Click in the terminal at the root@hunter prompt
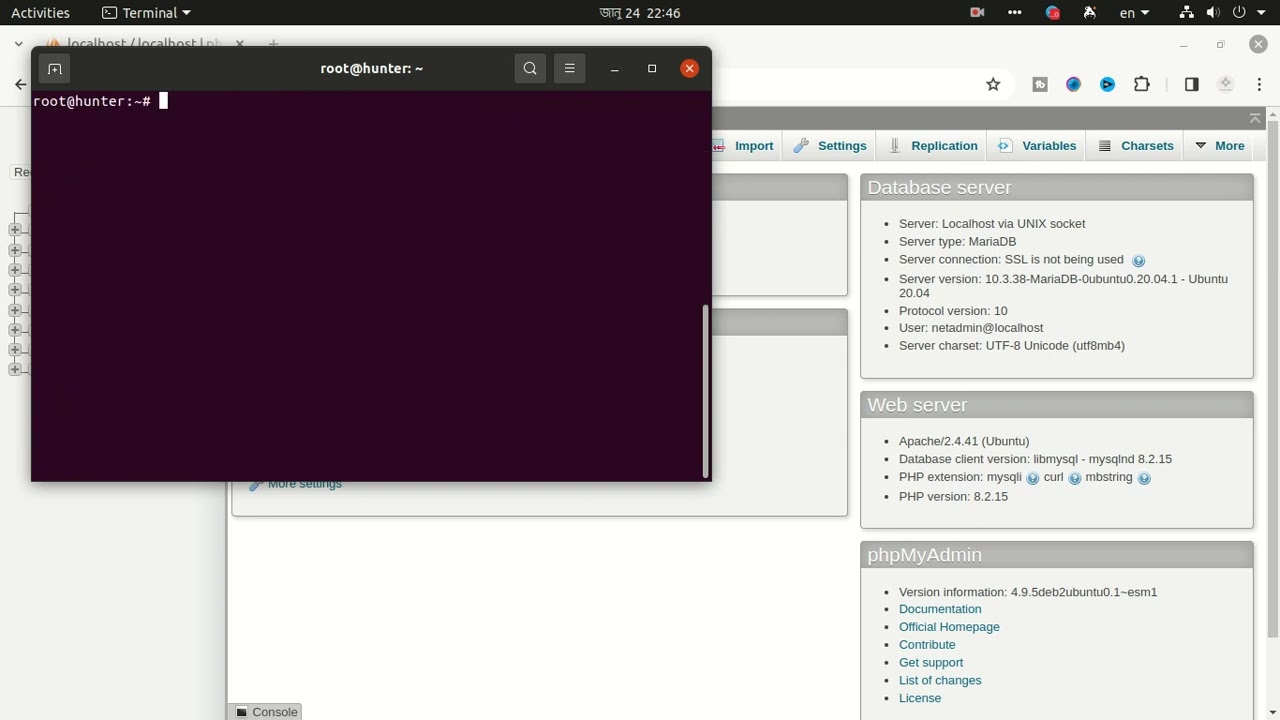Image resolution: width=1280 pixels, height=720 pixels. pos(164,101)
